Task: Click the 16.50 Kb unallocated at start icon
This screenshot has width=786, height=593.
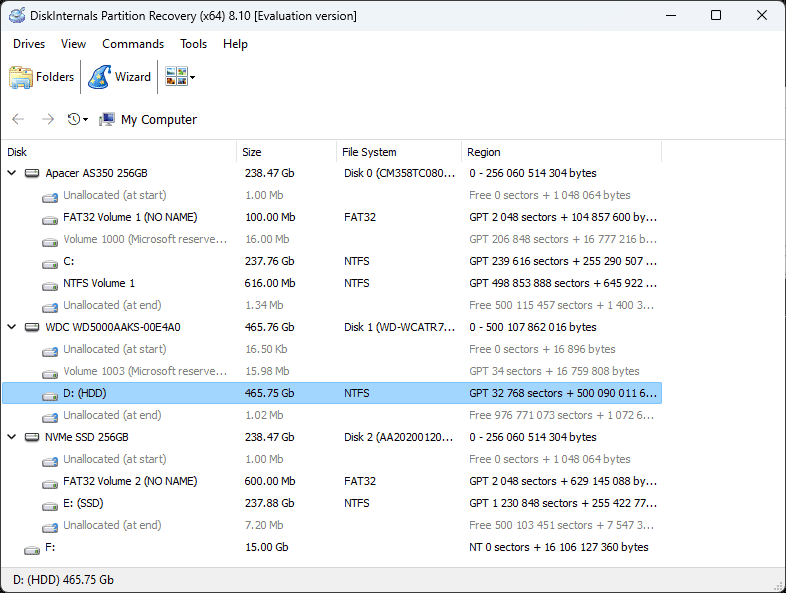Action: click(x=50, y=350)
